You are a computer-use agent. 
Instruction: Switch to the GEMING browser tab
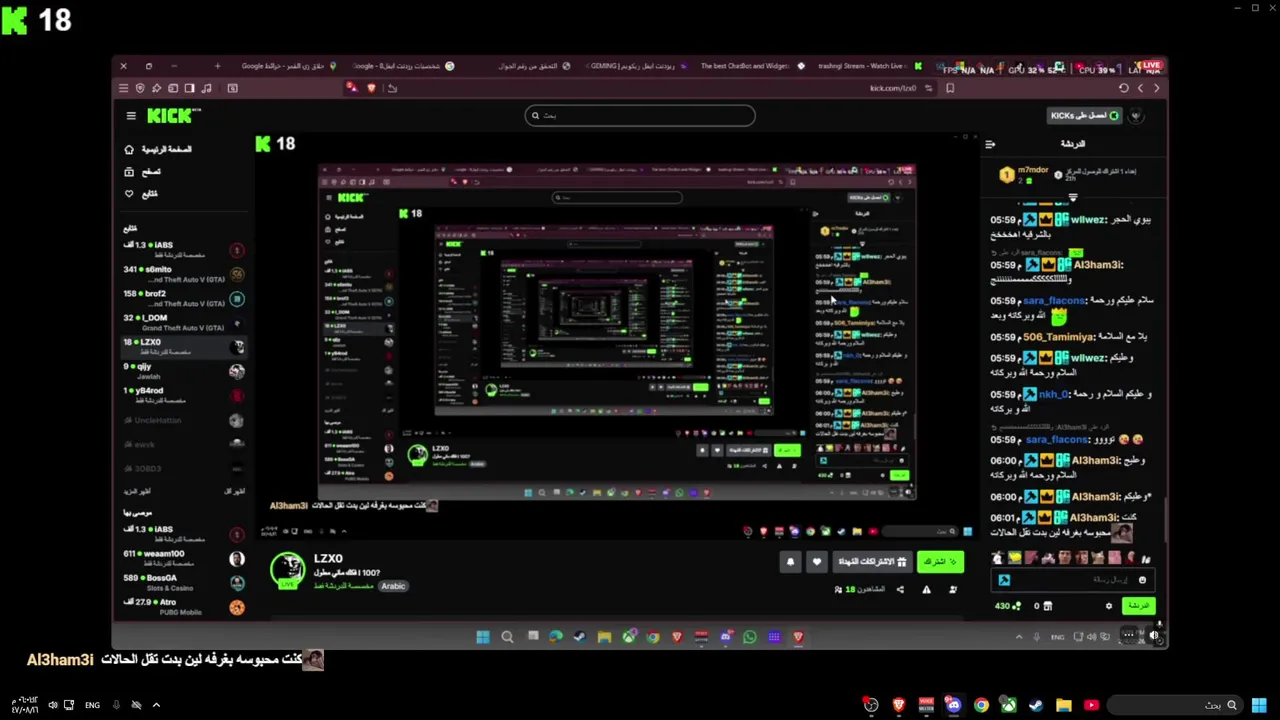tap(636, 66)
